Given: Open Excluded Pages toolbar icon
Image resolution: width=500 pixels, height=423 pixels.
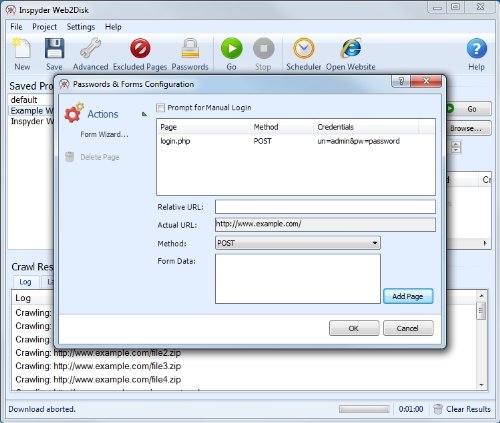Looking at the screenshot, I should (140, 49).
